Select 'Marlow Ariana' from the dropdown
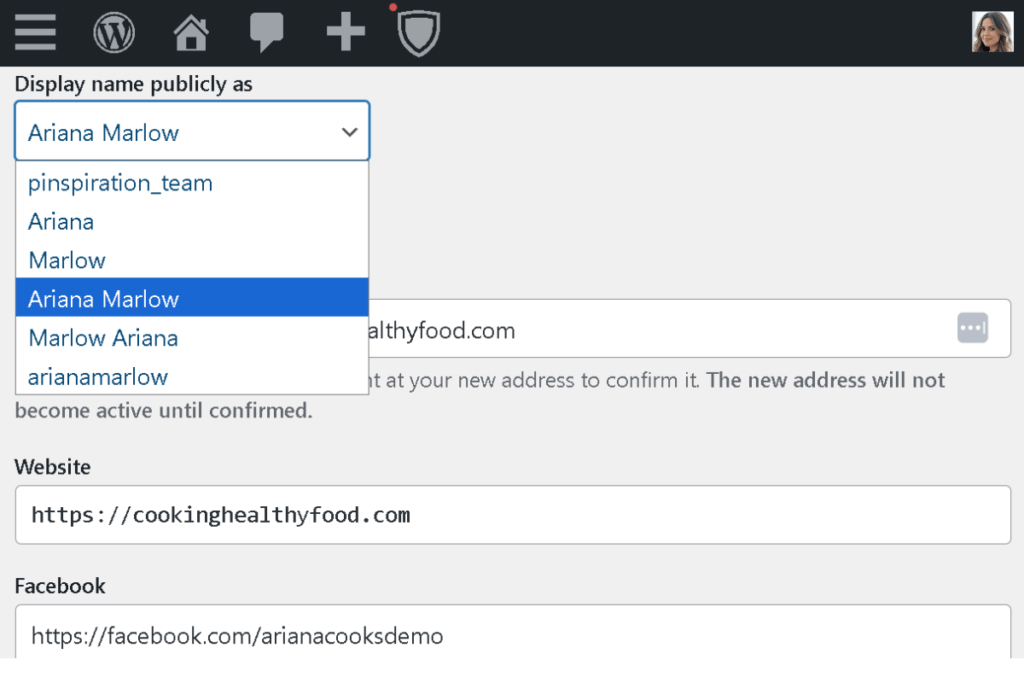1024x683 pixels. pyautogui.click(x=103, y=338)
